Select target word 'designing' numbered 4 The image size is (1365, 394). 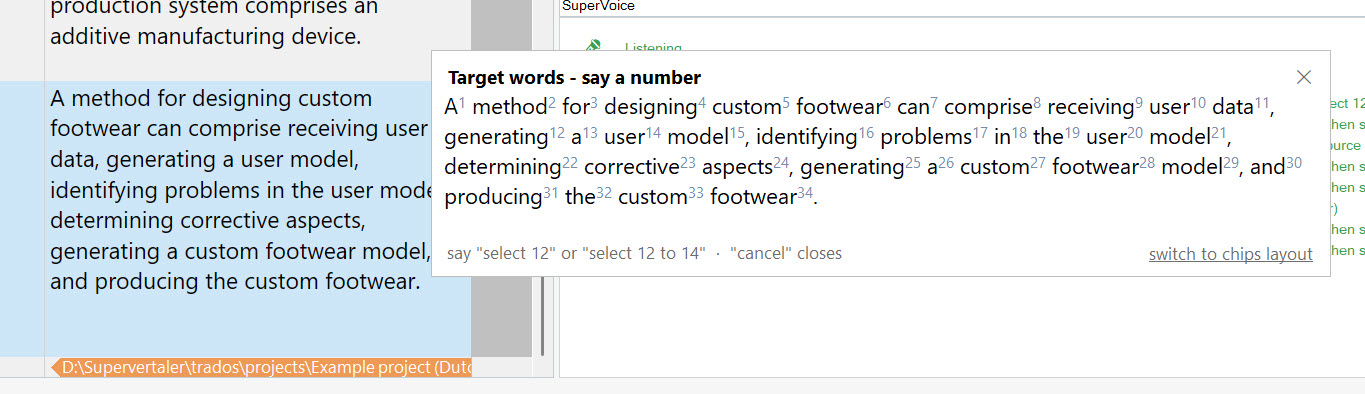(x=650, y=107)
